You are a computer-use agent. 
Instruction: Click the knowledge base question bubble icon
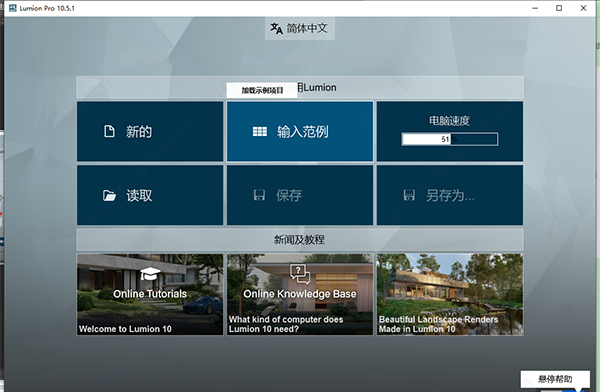(x=300, y=274)
